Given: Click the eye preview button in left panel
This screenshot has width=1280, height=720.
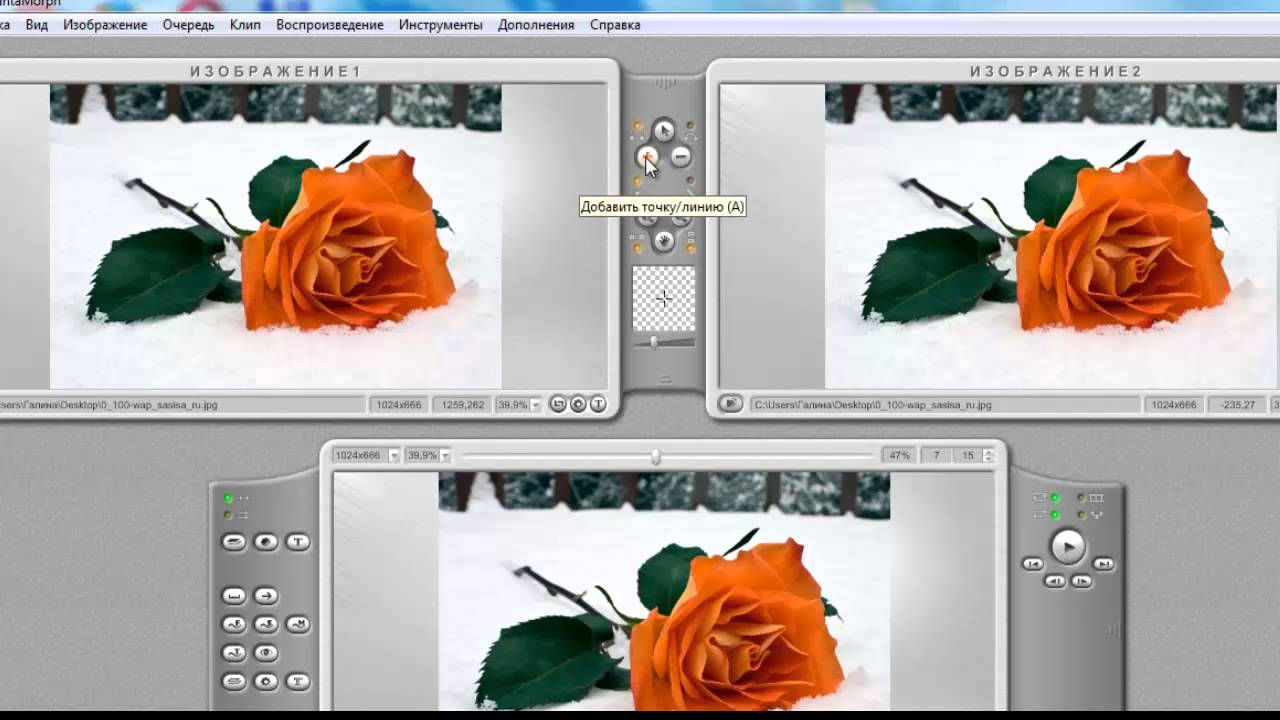Looking at the screenshot, I should [266, 653].
